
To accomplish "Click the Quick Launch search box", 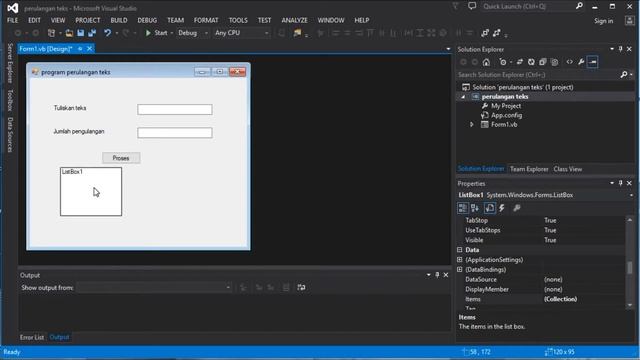I will pos(527,7).
